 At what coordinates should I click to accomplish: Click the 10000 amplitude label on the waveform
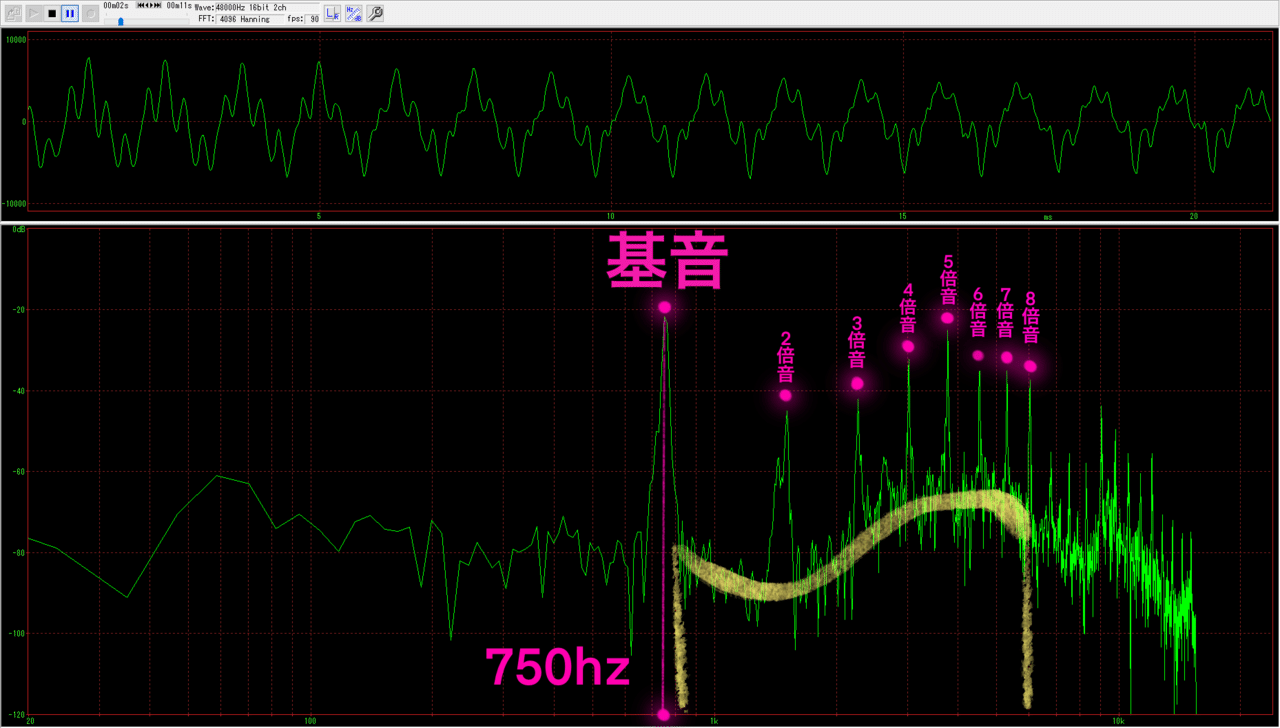[x=16, y=39]
